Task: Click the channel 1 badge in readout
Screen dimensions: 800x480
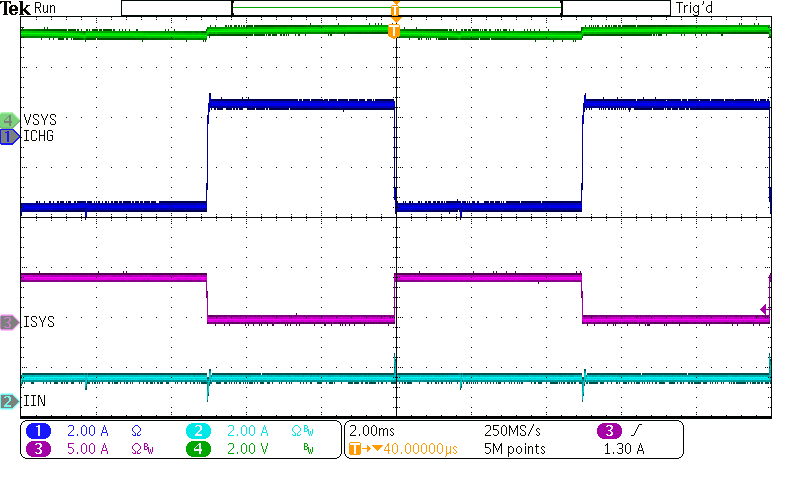Action: (39, 431)
